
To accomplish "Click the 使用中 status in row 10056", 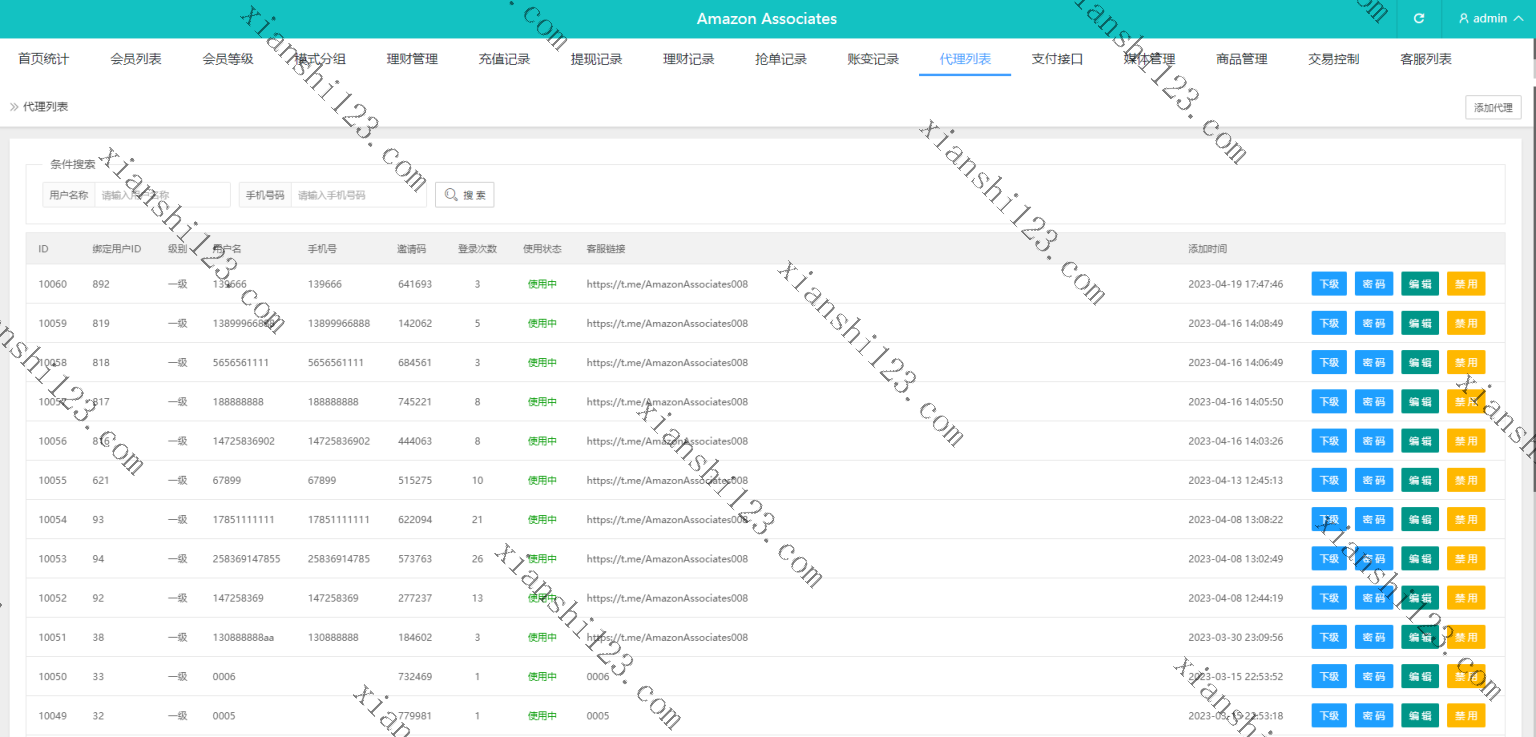I will pyautogui.click(x=542, y=441).
